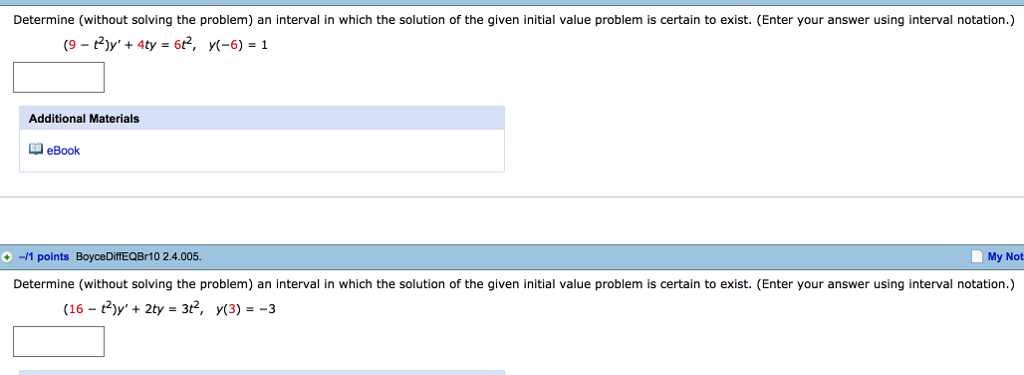Click the red 16 in second equation
The width and height of the screenshot is (1024, 375).
tap(74, 310)
